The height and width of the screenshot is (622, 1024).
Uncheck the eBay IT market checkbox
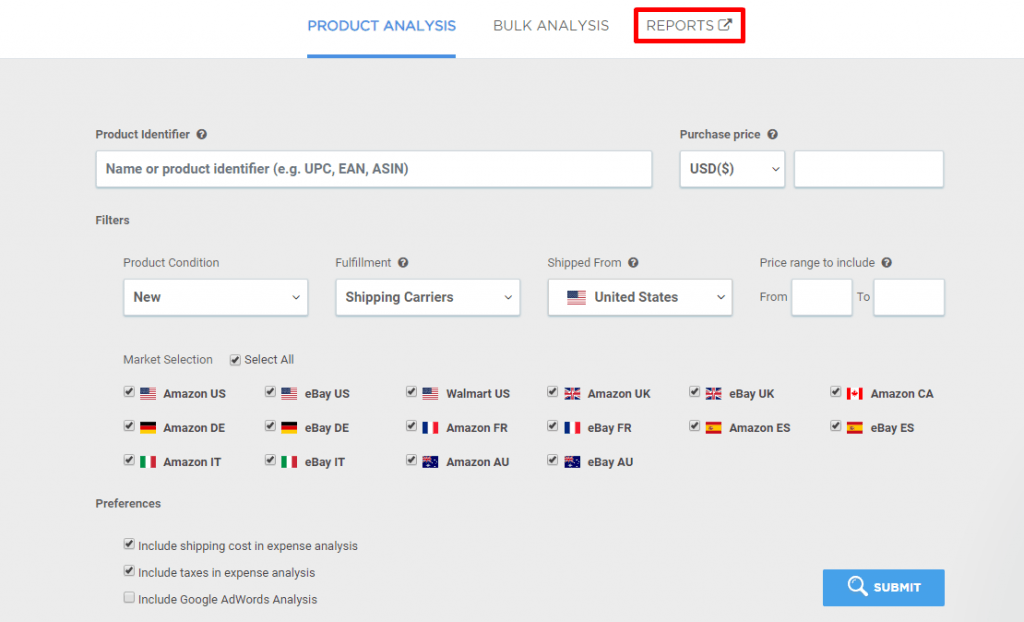(x=270, y=459)
